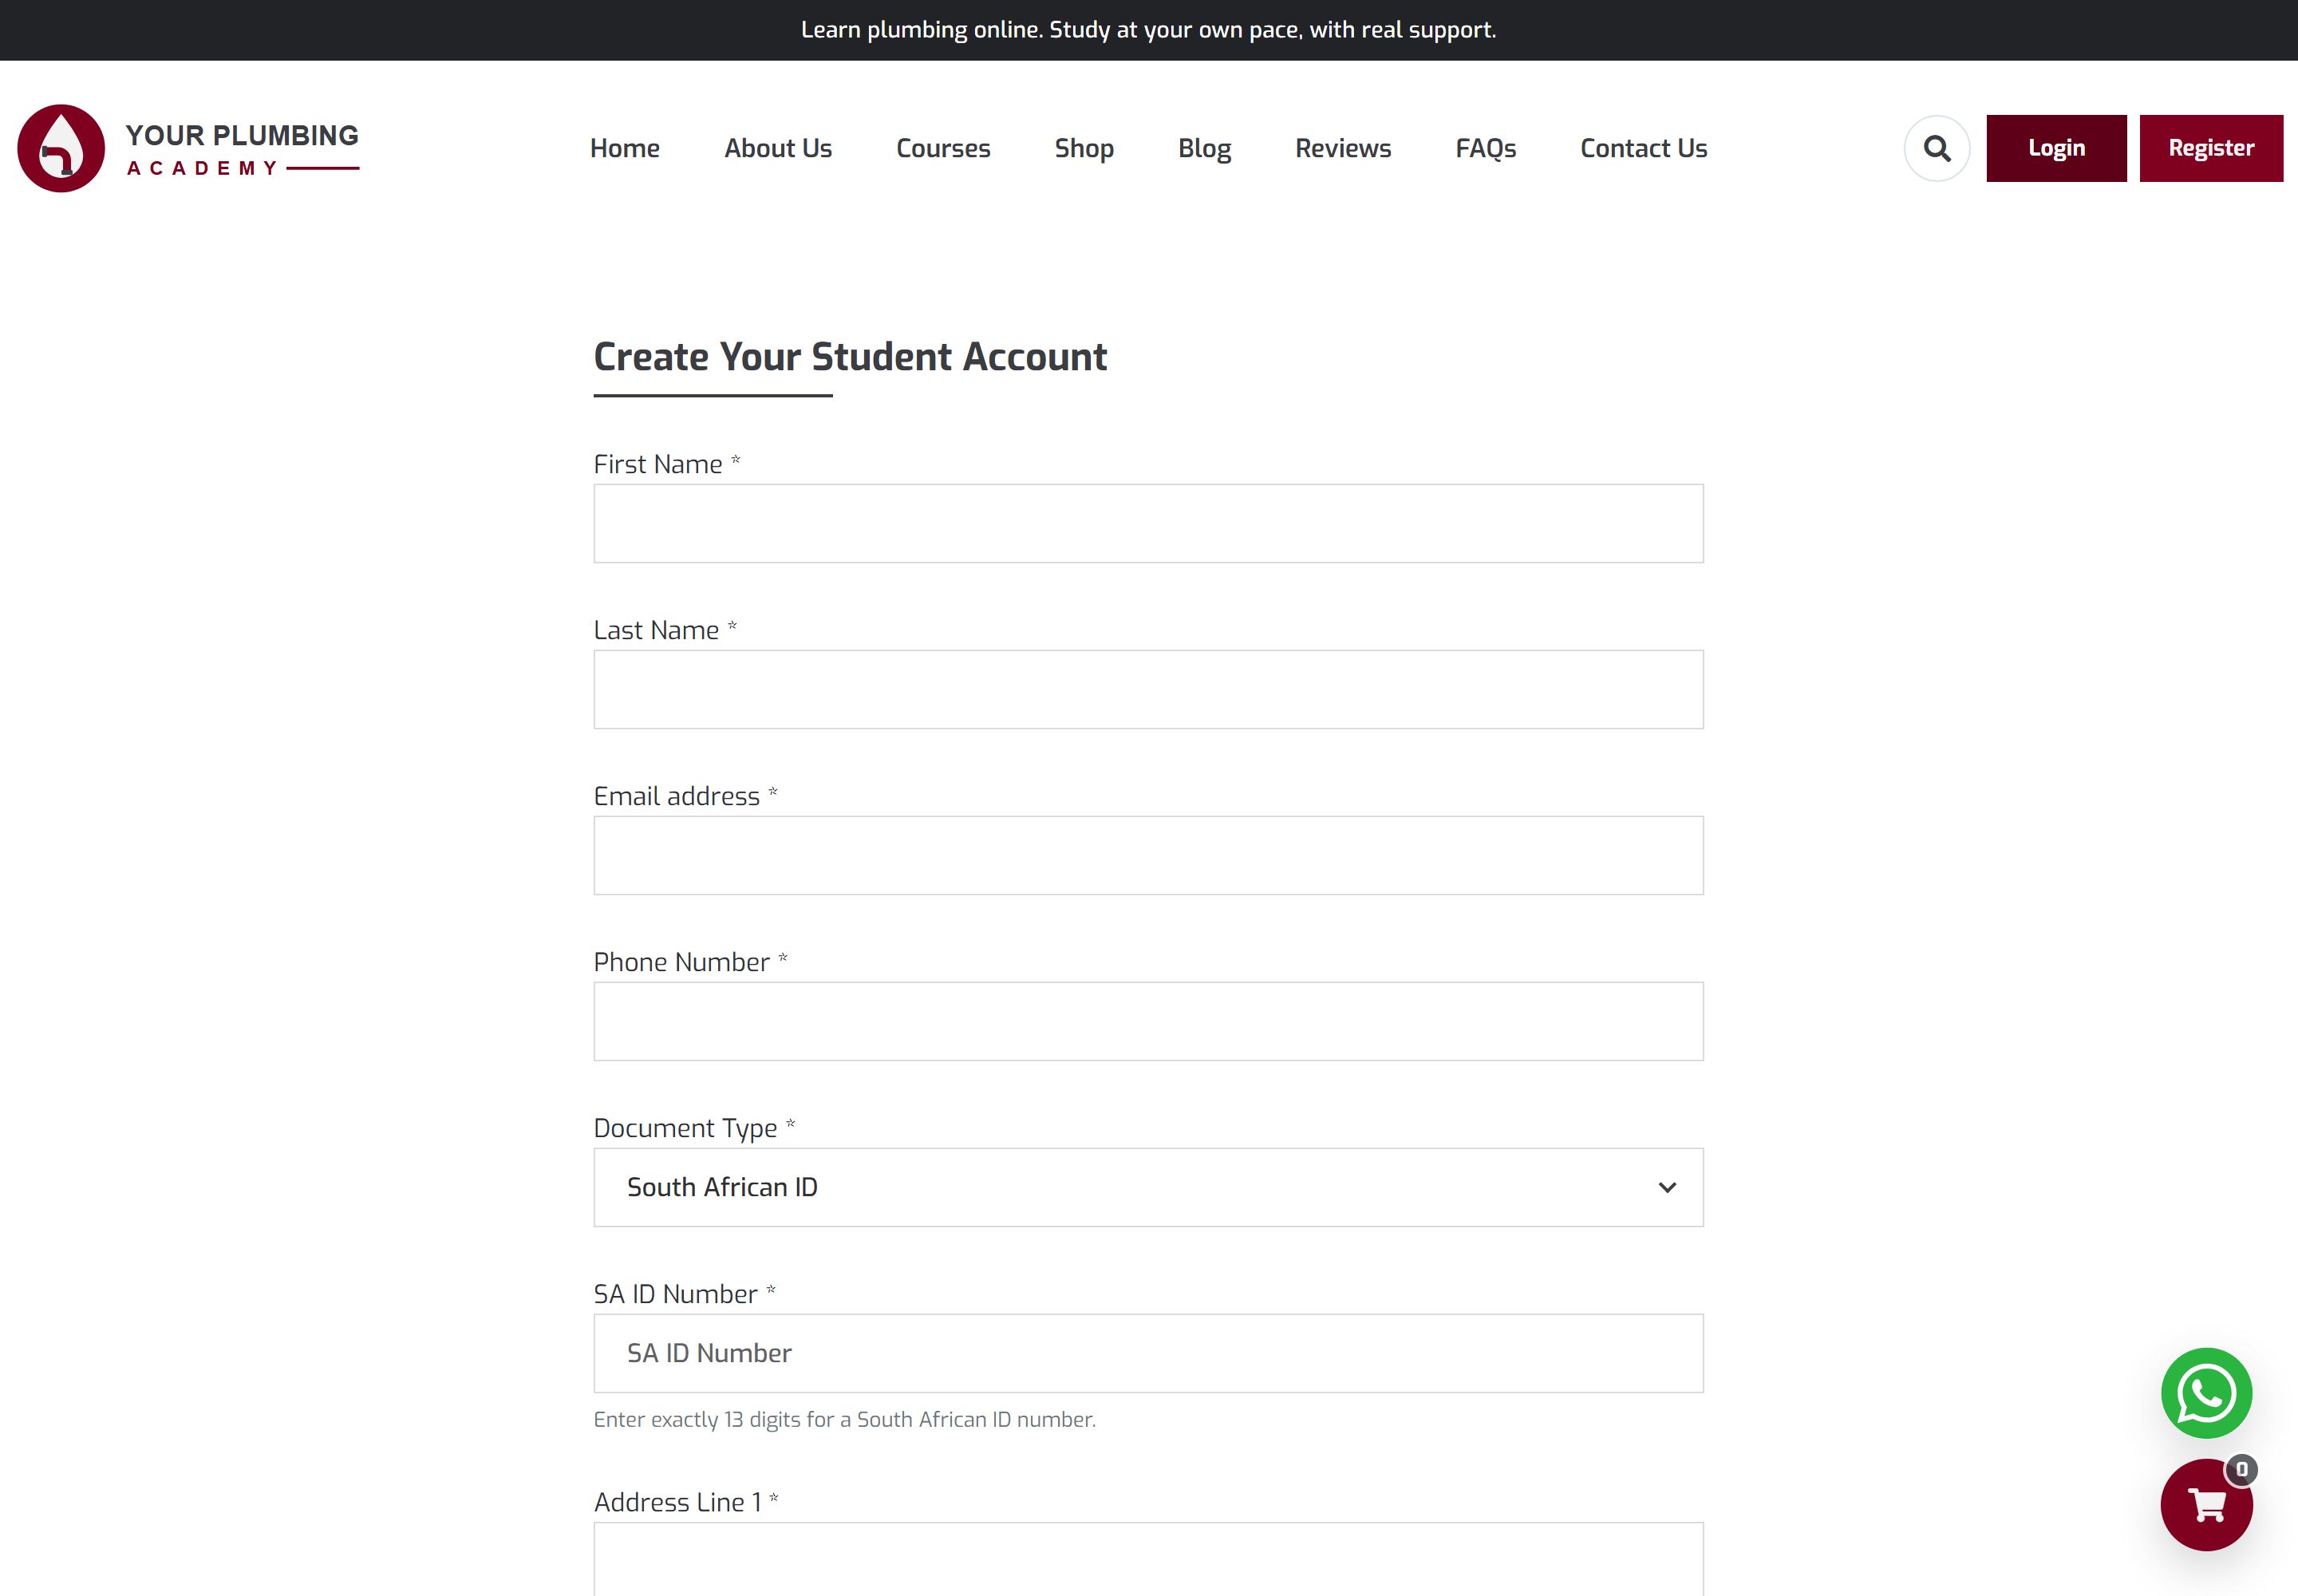Screen dimensions: 2298x1596
Task: Click the 'Create Your Student Account' heading
Action: pos(850,357)
